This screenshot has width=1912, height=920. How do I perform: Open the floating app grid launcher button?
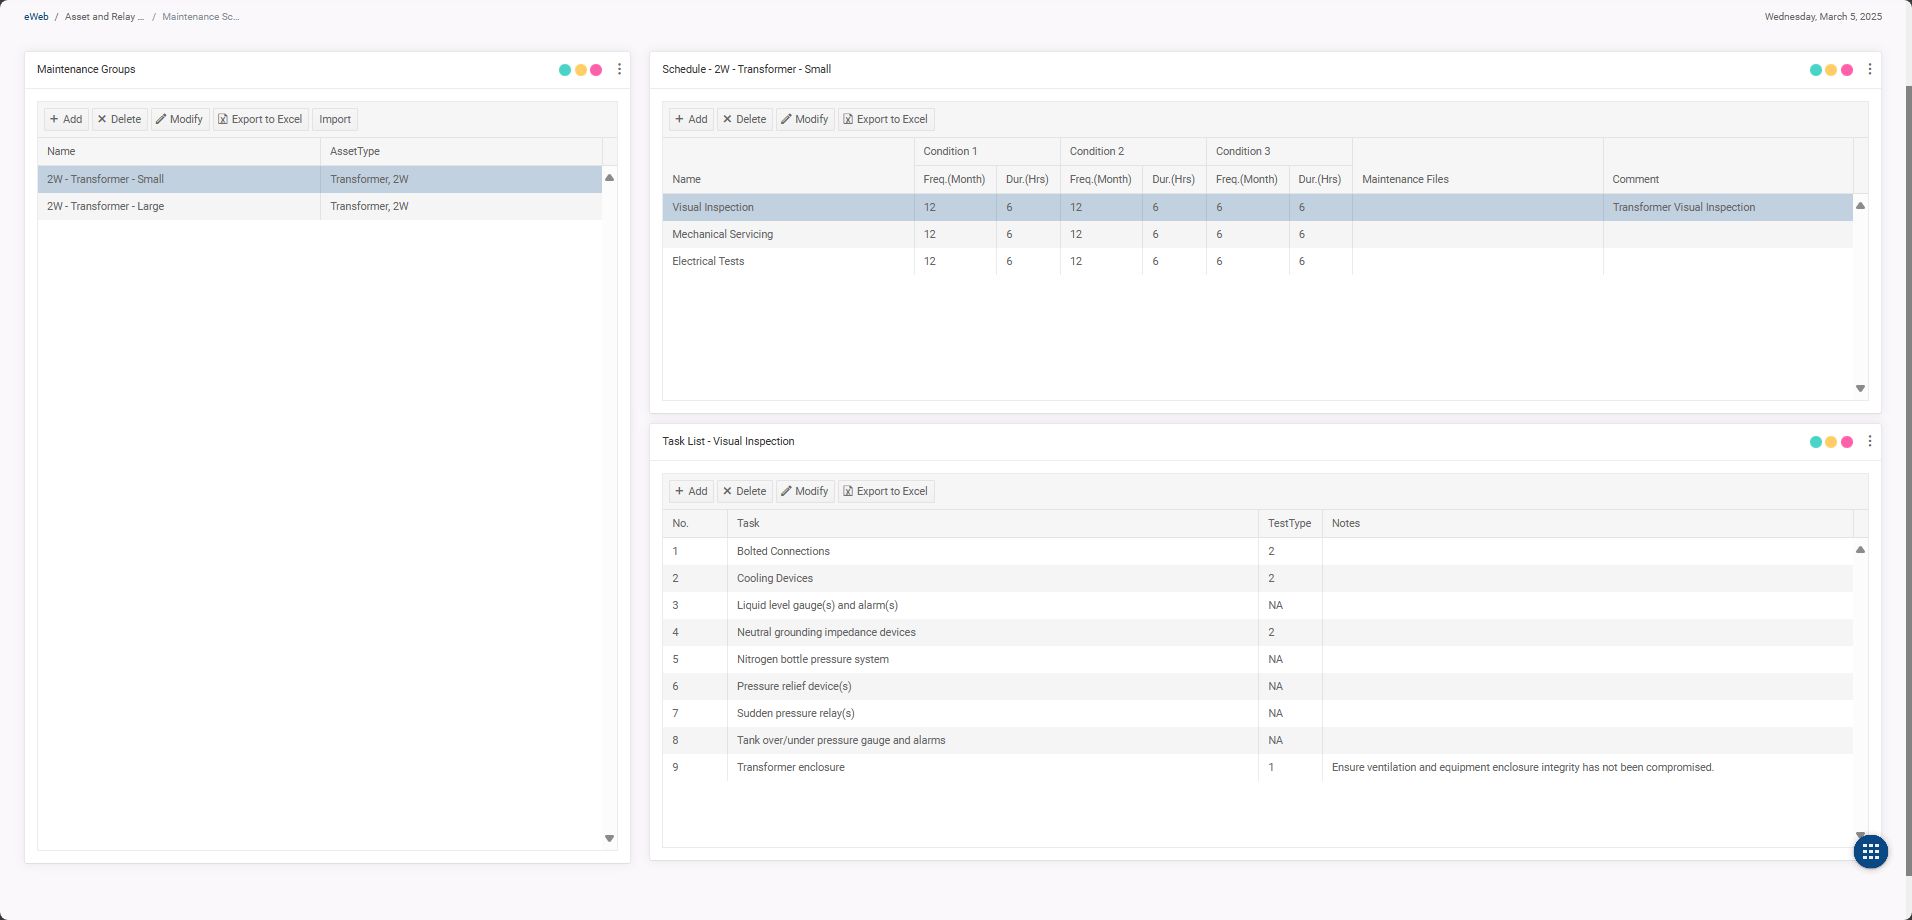(1870, 852)
